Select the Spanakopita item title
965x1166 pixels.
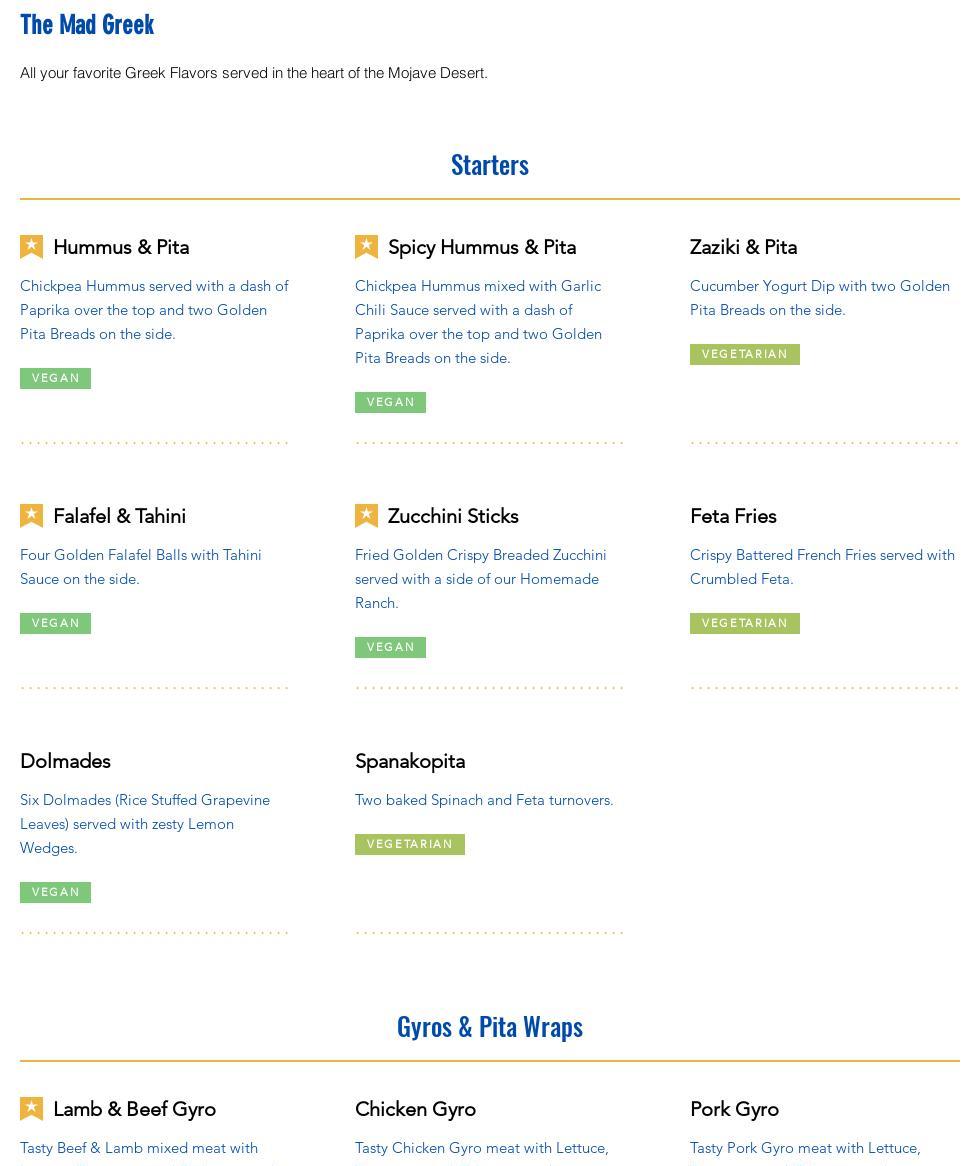point(410,761)
